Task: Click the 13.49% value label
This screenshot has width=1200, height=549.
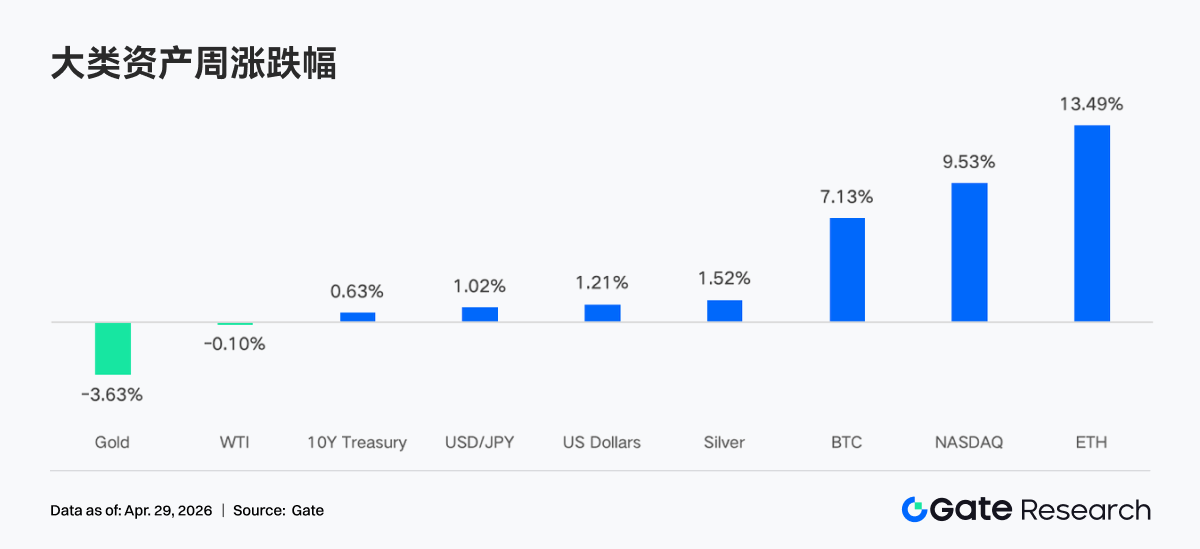Action: [1092, 104]
